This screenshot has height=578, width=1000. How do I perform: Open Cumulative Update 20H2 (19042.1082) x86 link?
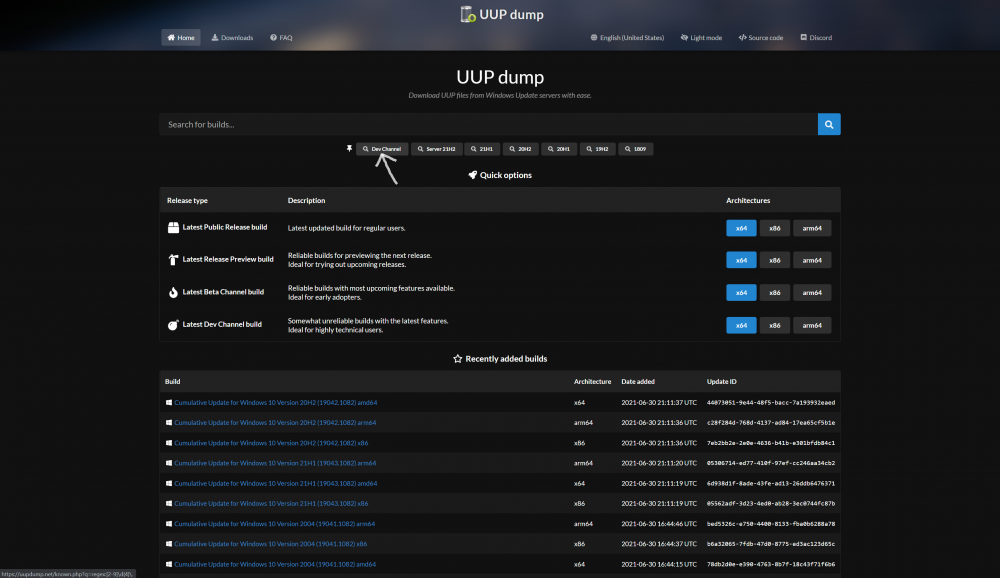click(x=271, y=443)
